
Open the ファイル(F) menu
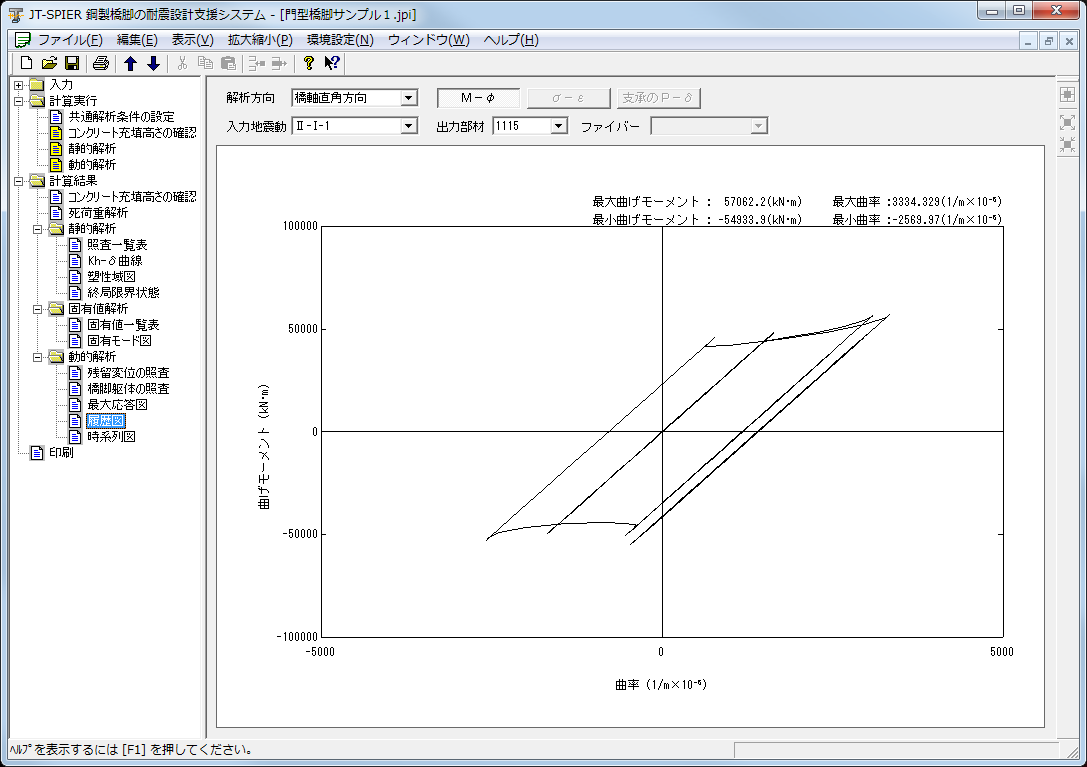click(69, 40)
